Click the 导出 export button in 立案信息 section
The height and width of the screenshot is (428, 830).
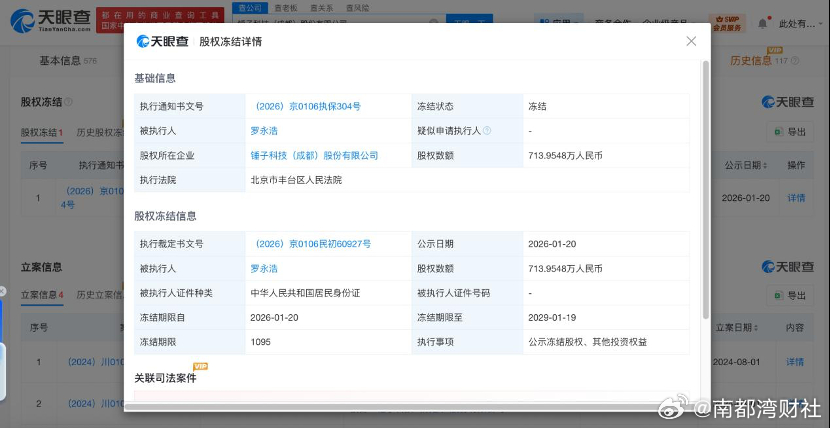pos(789,295)
